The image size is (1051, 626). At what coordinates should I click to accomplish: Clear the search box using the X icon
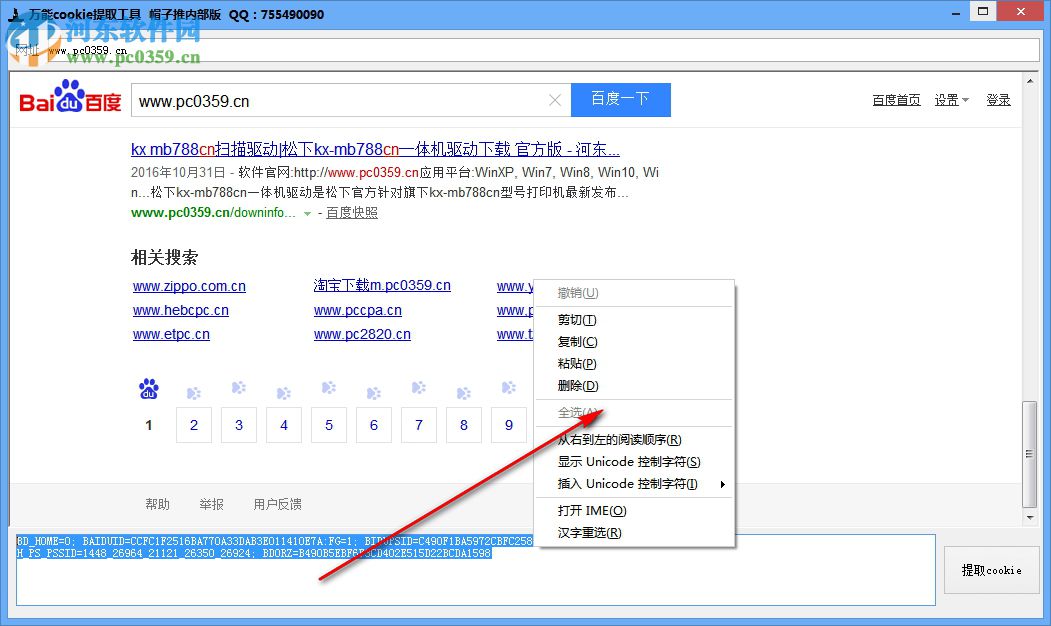(x=555, y=100)
